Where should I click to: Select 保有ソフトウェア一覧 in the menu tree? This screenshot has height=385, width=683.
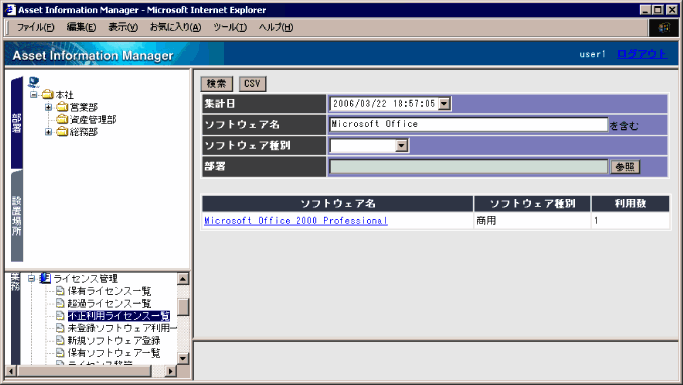coord(114,353)
